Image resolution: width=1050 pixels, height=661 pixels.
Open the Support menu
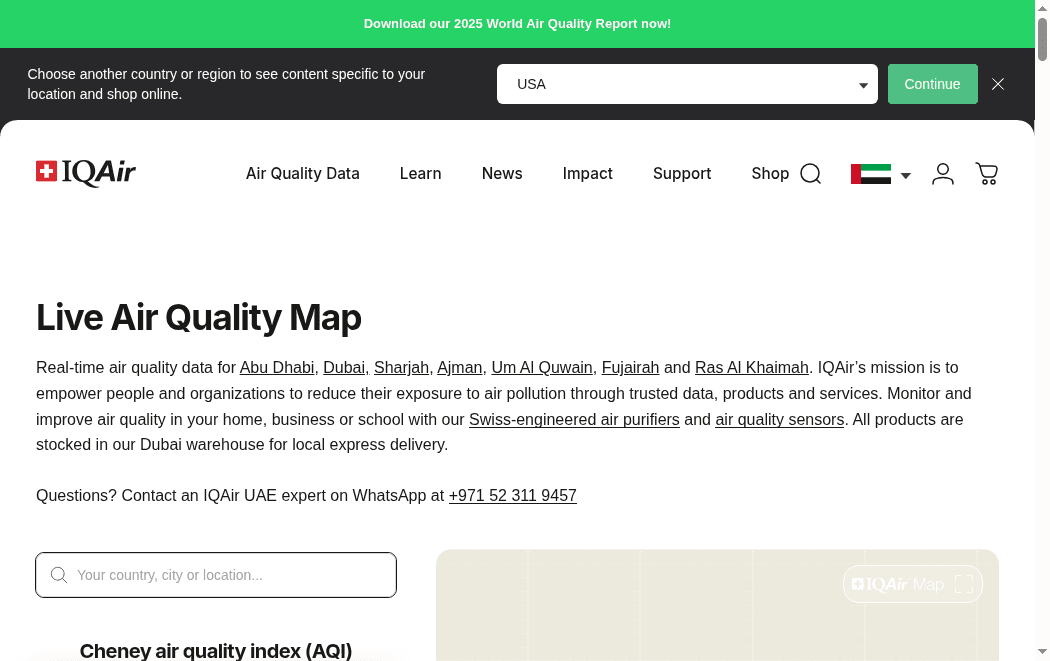[682, 173]
